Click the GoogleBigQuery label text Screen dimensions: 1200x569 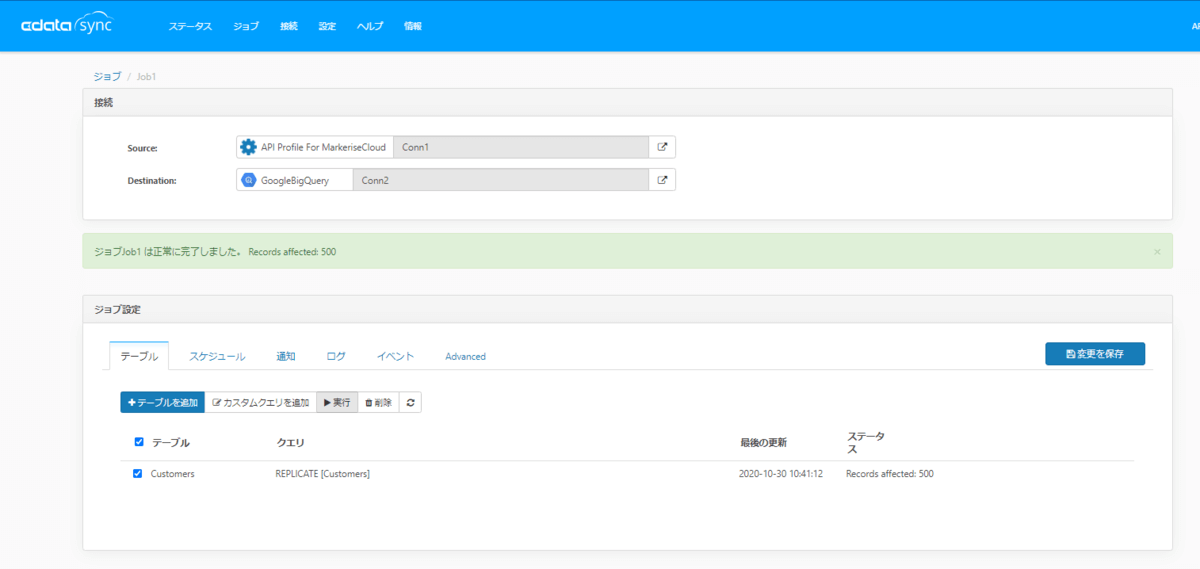(295, 181)
